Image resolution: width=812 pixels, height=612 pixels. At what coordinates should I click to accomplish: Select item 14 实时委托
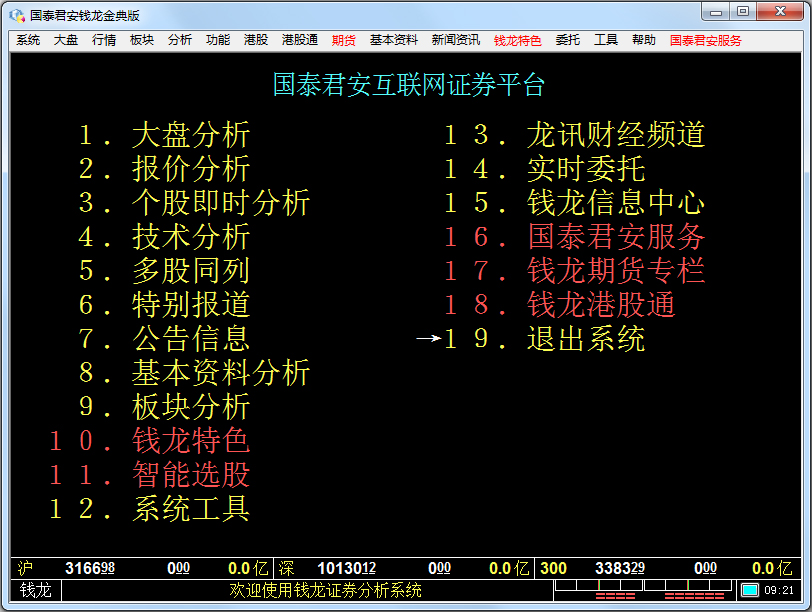click(545, 169)
